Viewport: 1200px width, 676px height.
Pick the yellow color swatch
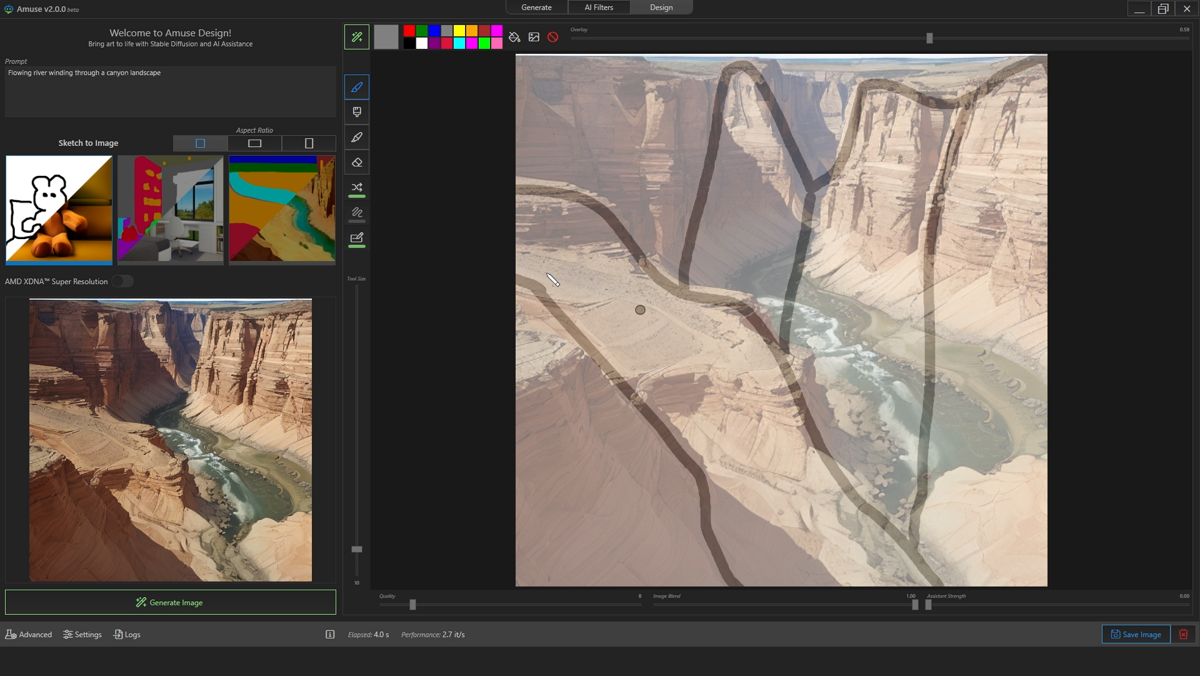(x=459, y=31)
